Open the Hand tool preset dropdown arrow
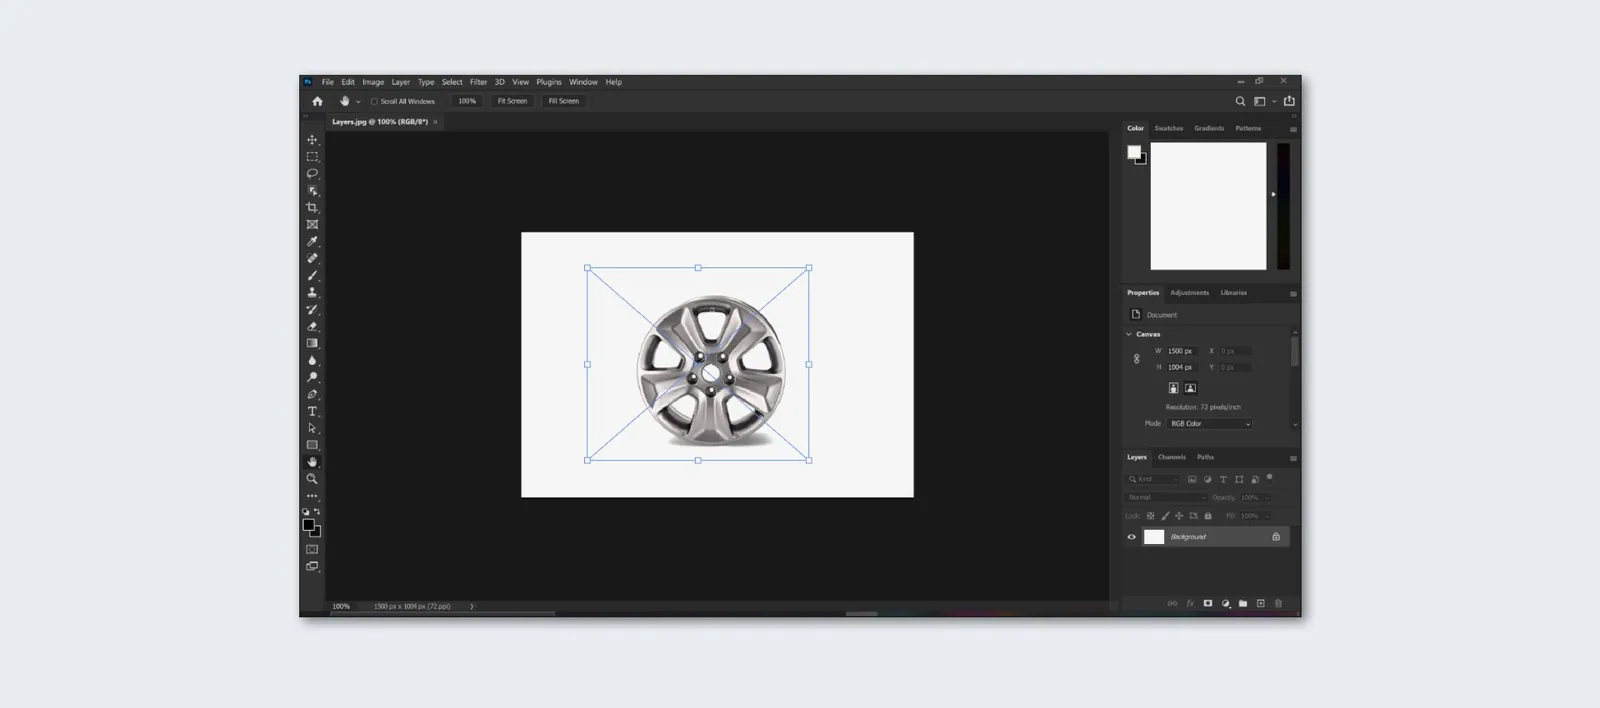Screen dimensions: 1600x708 tap(358, 101)
